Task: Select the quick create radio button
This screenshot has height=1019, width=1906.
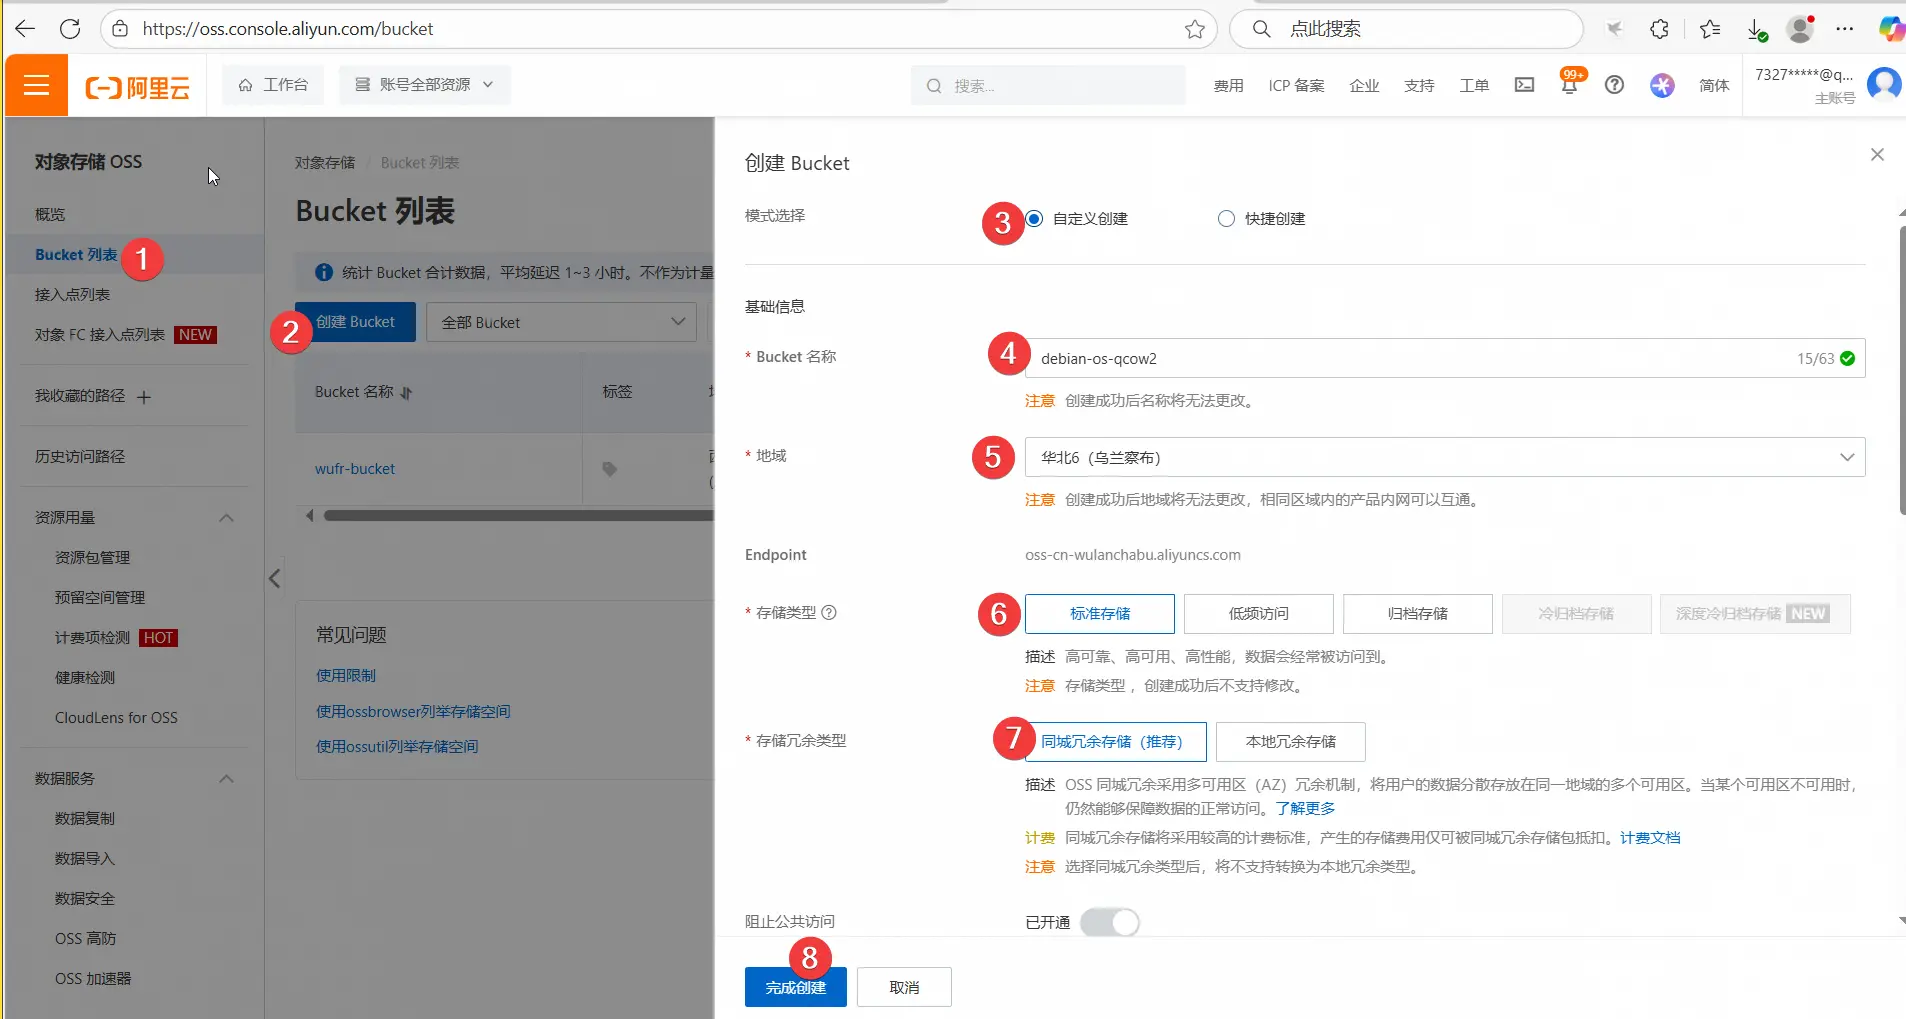Action: click(x=1226, y=219)
